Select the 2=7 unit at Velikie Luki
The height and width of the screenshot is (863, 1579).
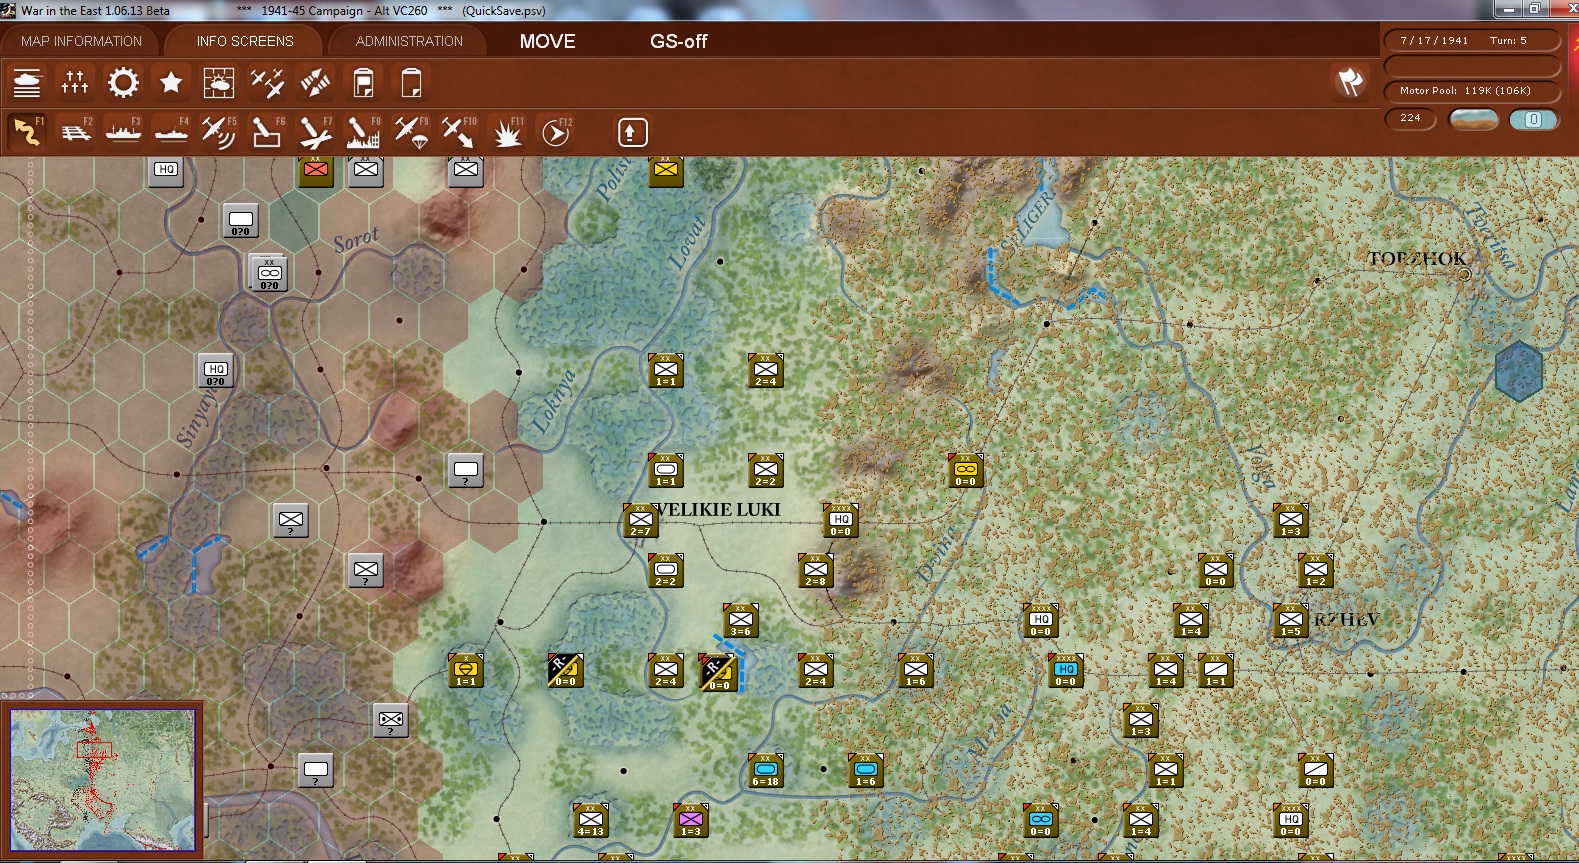(x=640, y=520)
